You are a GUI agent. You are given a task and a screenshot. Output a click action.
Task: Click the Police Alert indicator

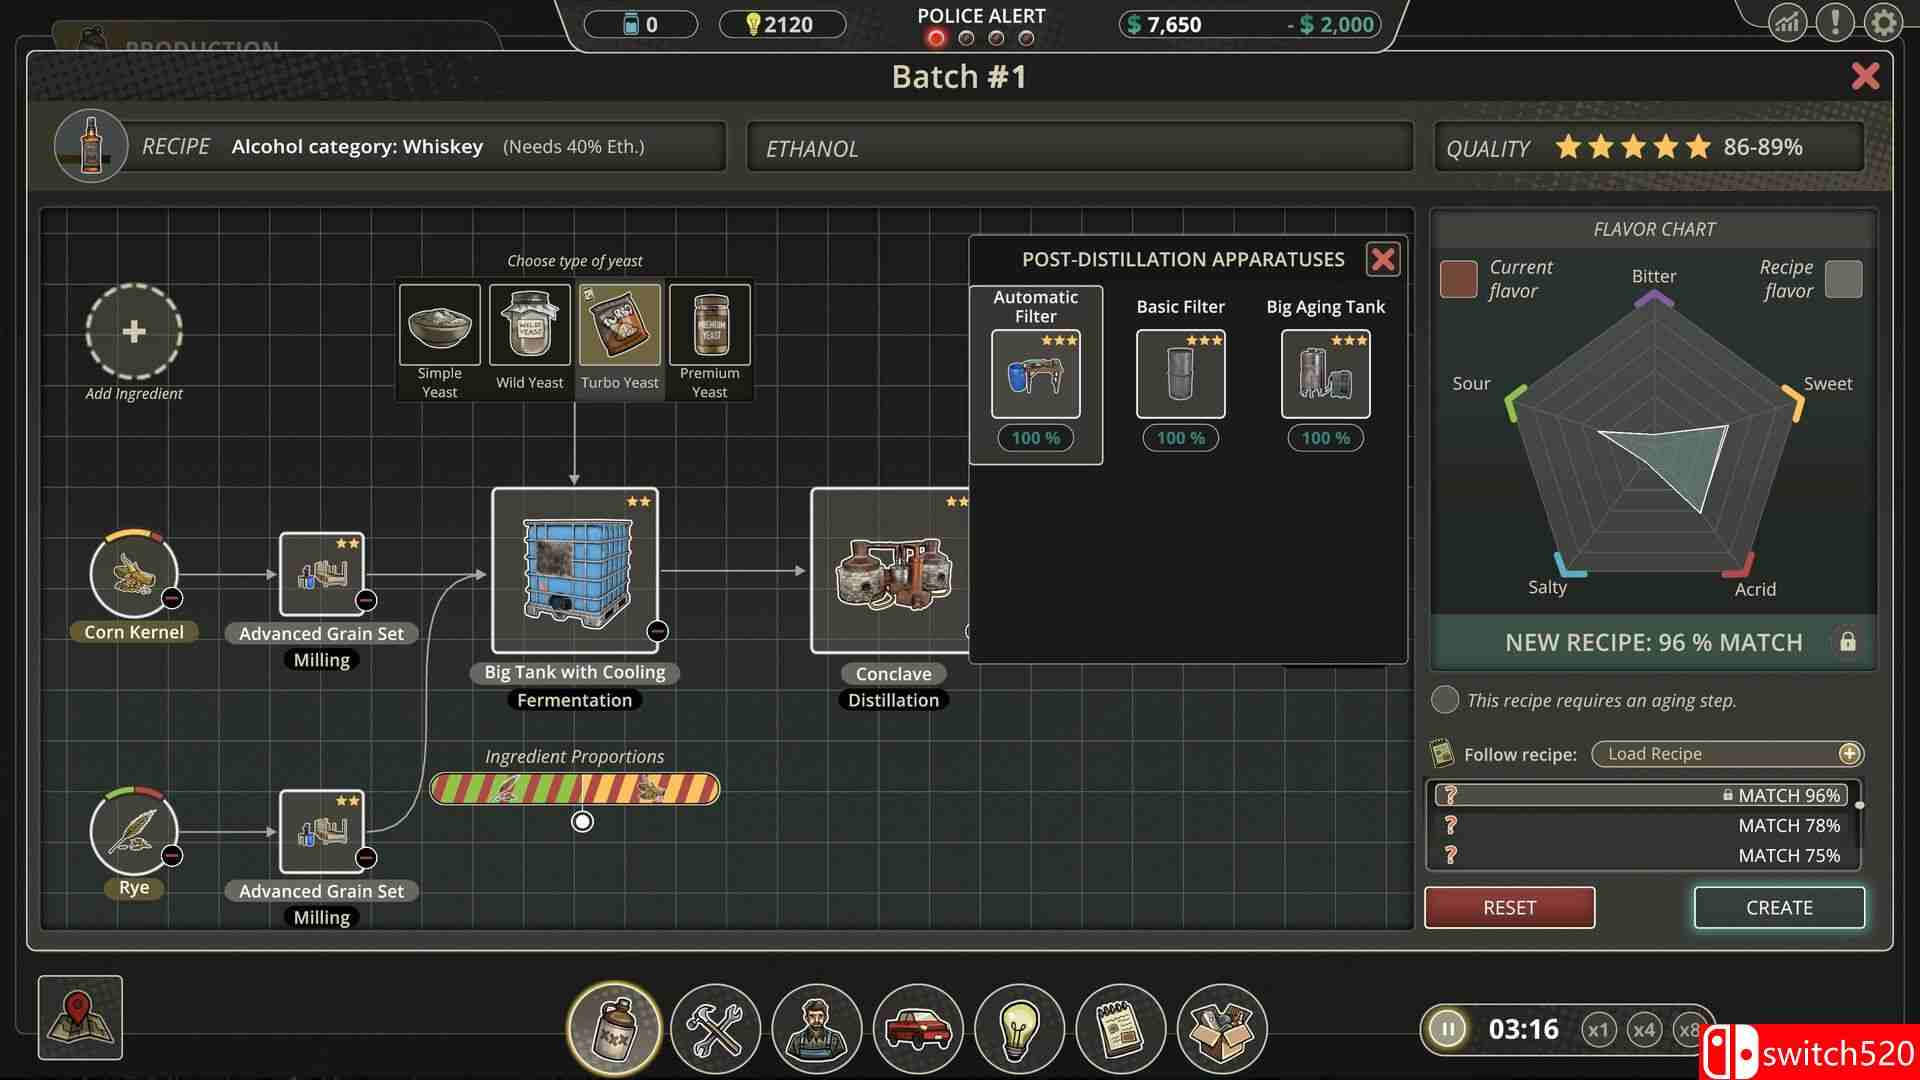981,27
